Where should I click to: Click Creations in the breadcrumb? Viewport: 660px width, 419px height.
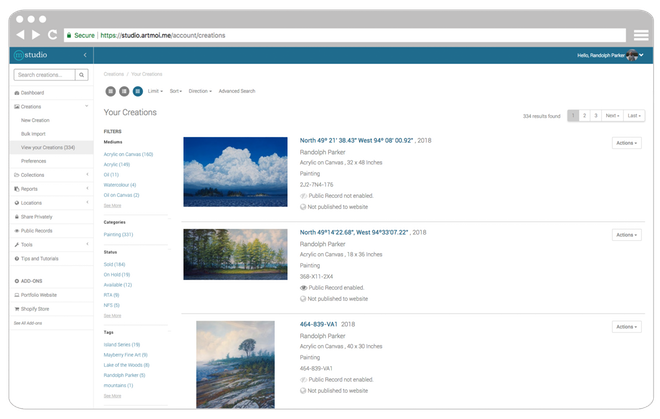(x=114, y=74)
